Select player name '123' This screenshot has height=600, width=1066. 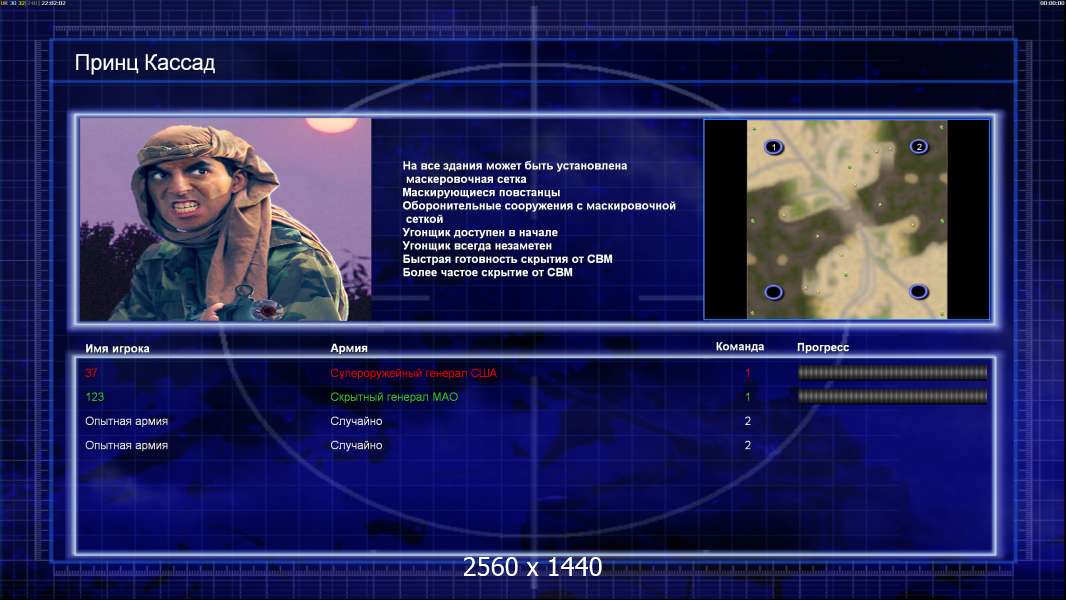click(94, 397)
